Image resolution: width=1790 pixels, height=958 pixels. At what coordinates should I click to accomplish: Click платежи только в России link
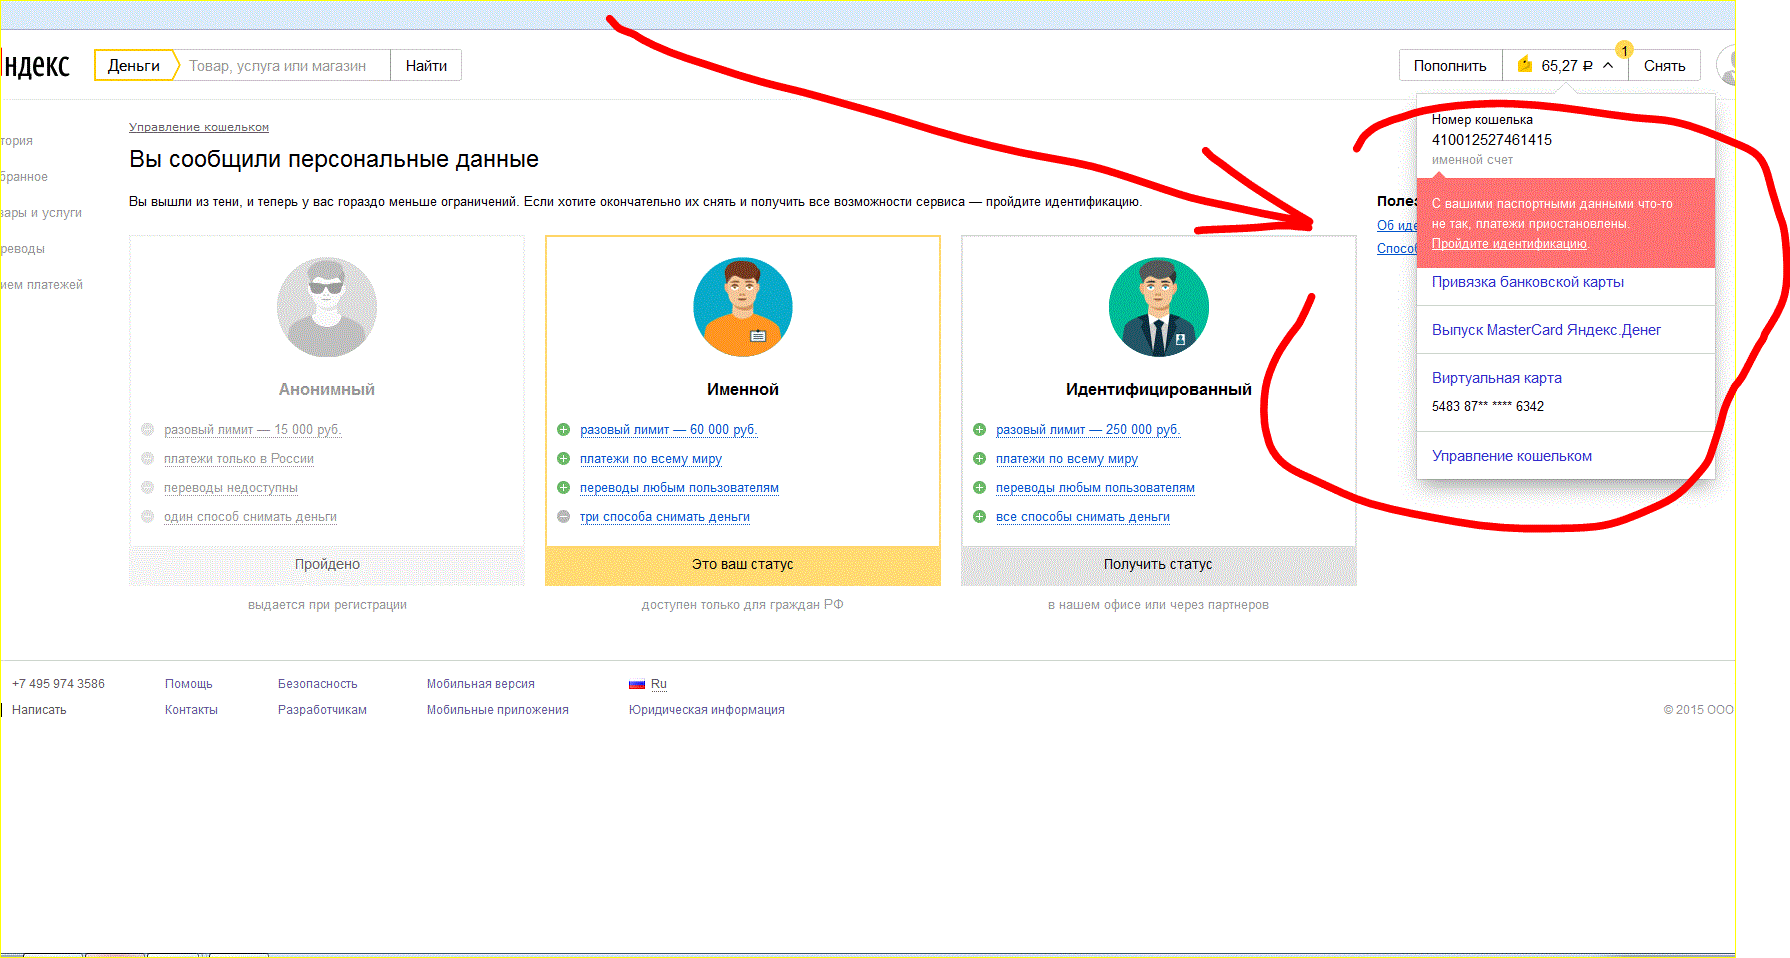pyautogui.click(x=239, y=459)
